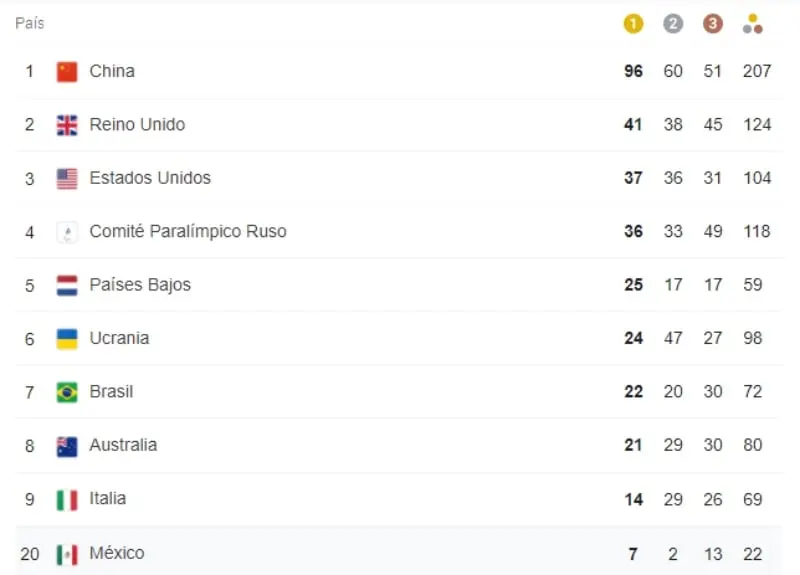Click Reino Unido's gold count of 41
Screen dimensions: 800x575
(x=633, y=124)
